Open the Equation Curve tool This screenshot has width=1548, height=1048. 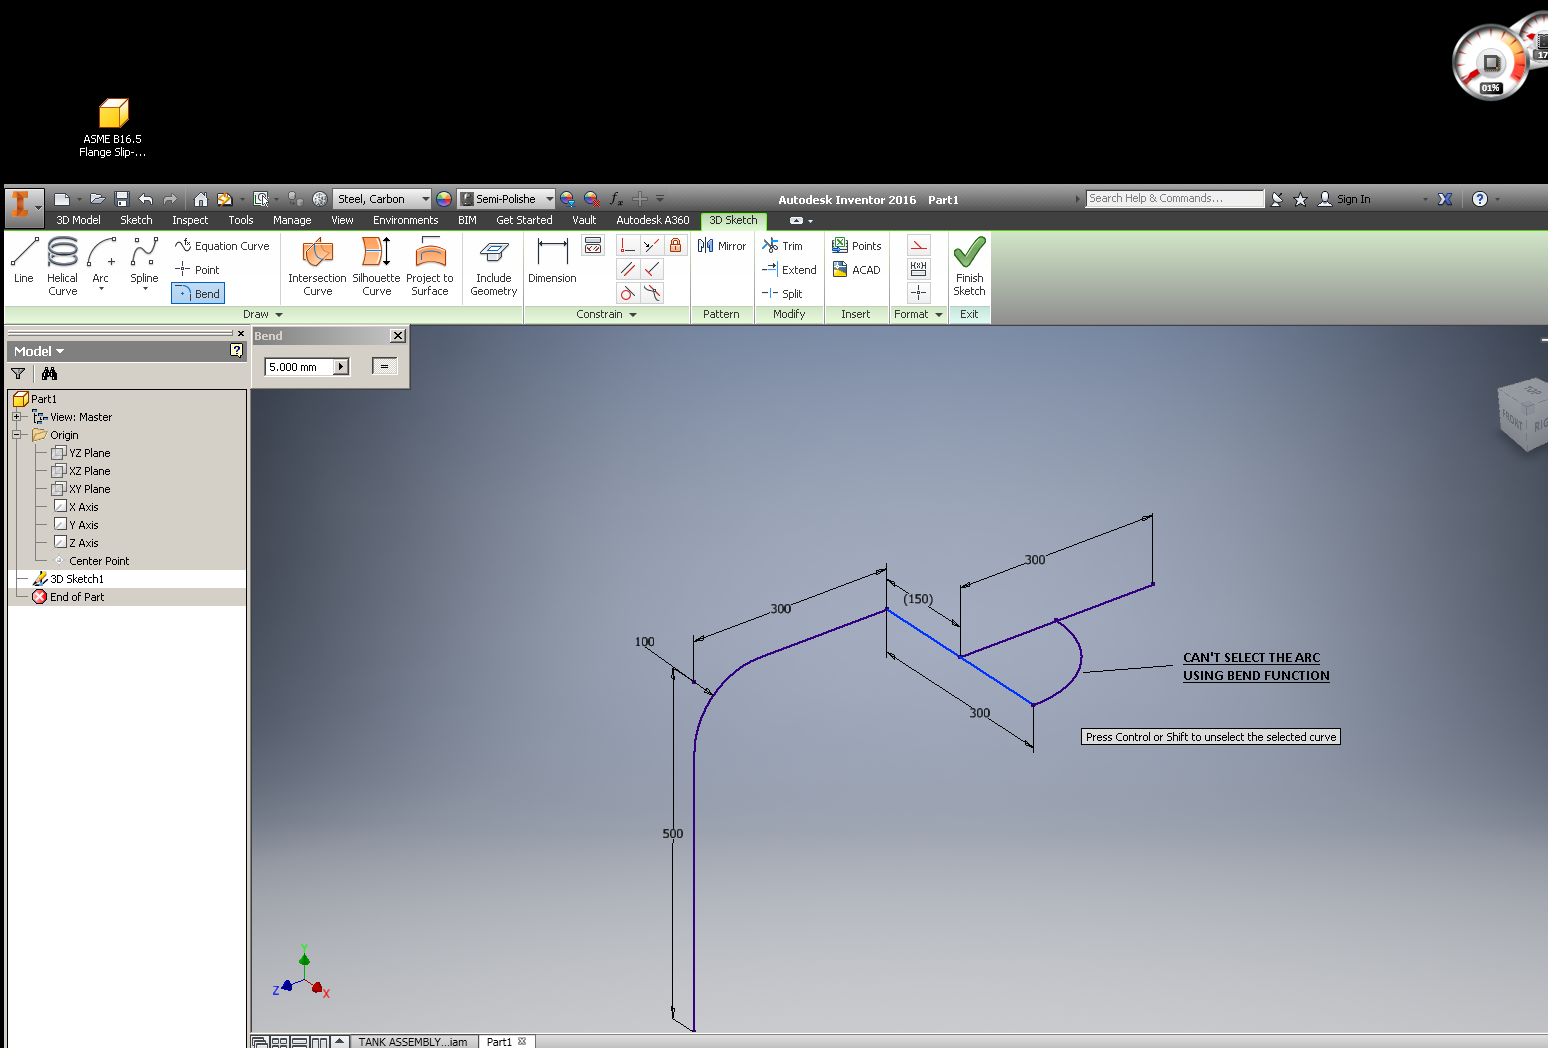click(x=222, y=245)
